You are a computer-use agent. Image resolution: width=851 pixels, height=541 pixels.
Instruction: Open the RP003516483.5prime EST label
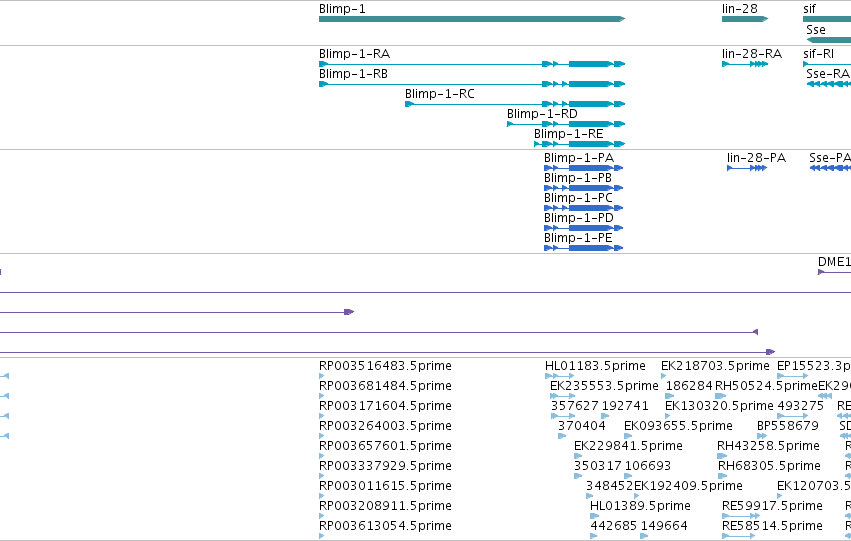(385, 366)
